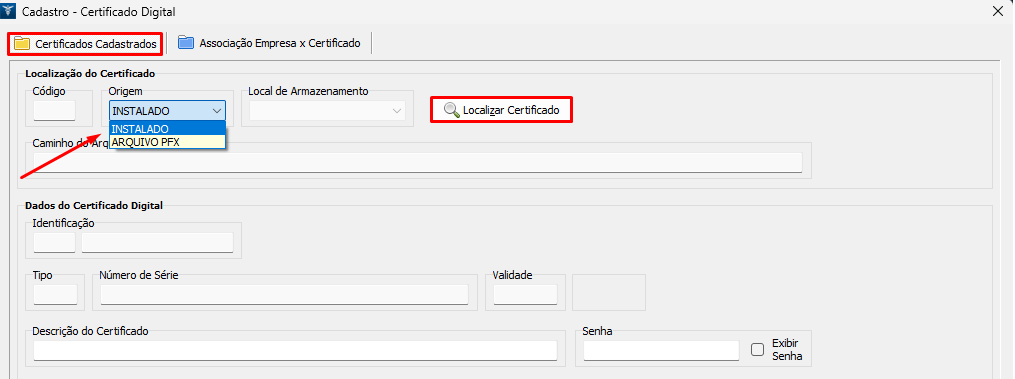Click into the Descrição do Certificado field
1015x379 pixels.
tap(295, 350)
